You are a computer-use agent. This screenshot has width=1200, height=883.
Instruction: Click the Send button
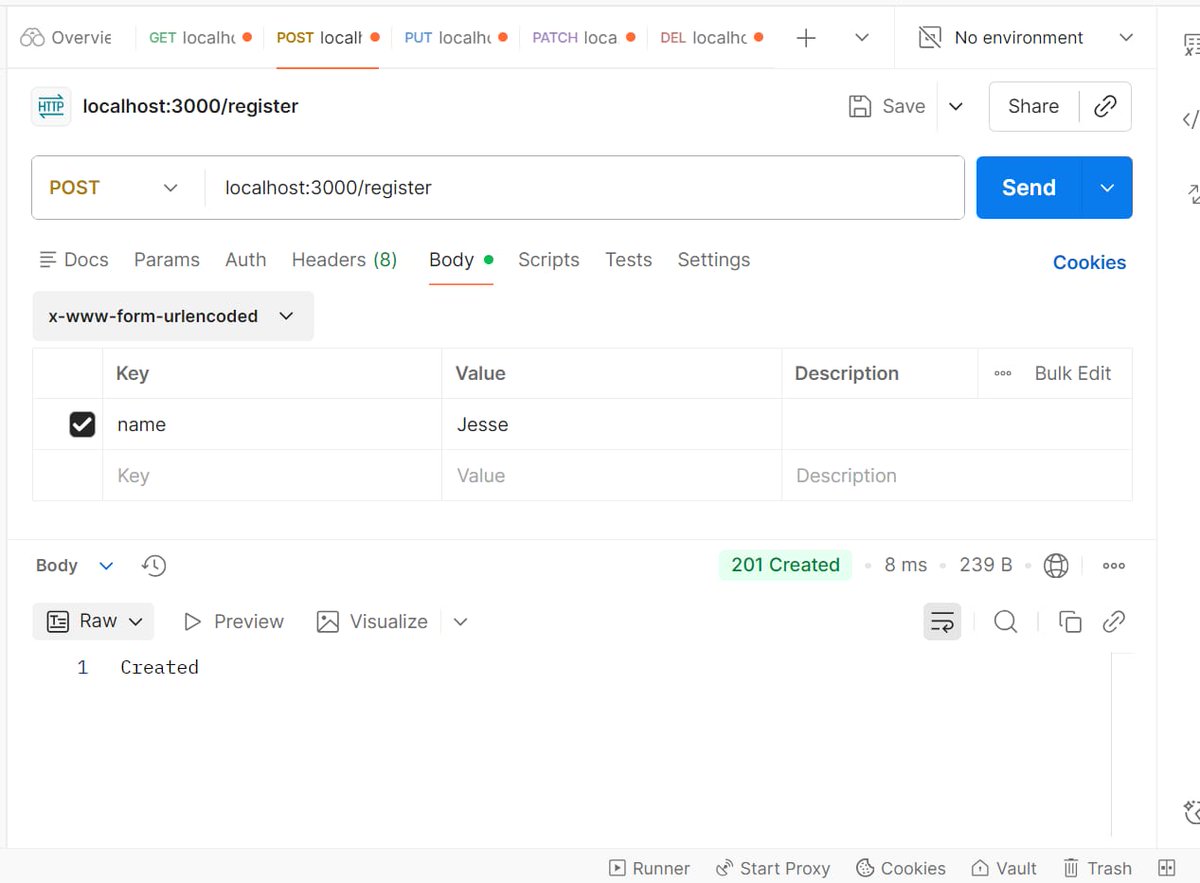(x=1027, y=187)
